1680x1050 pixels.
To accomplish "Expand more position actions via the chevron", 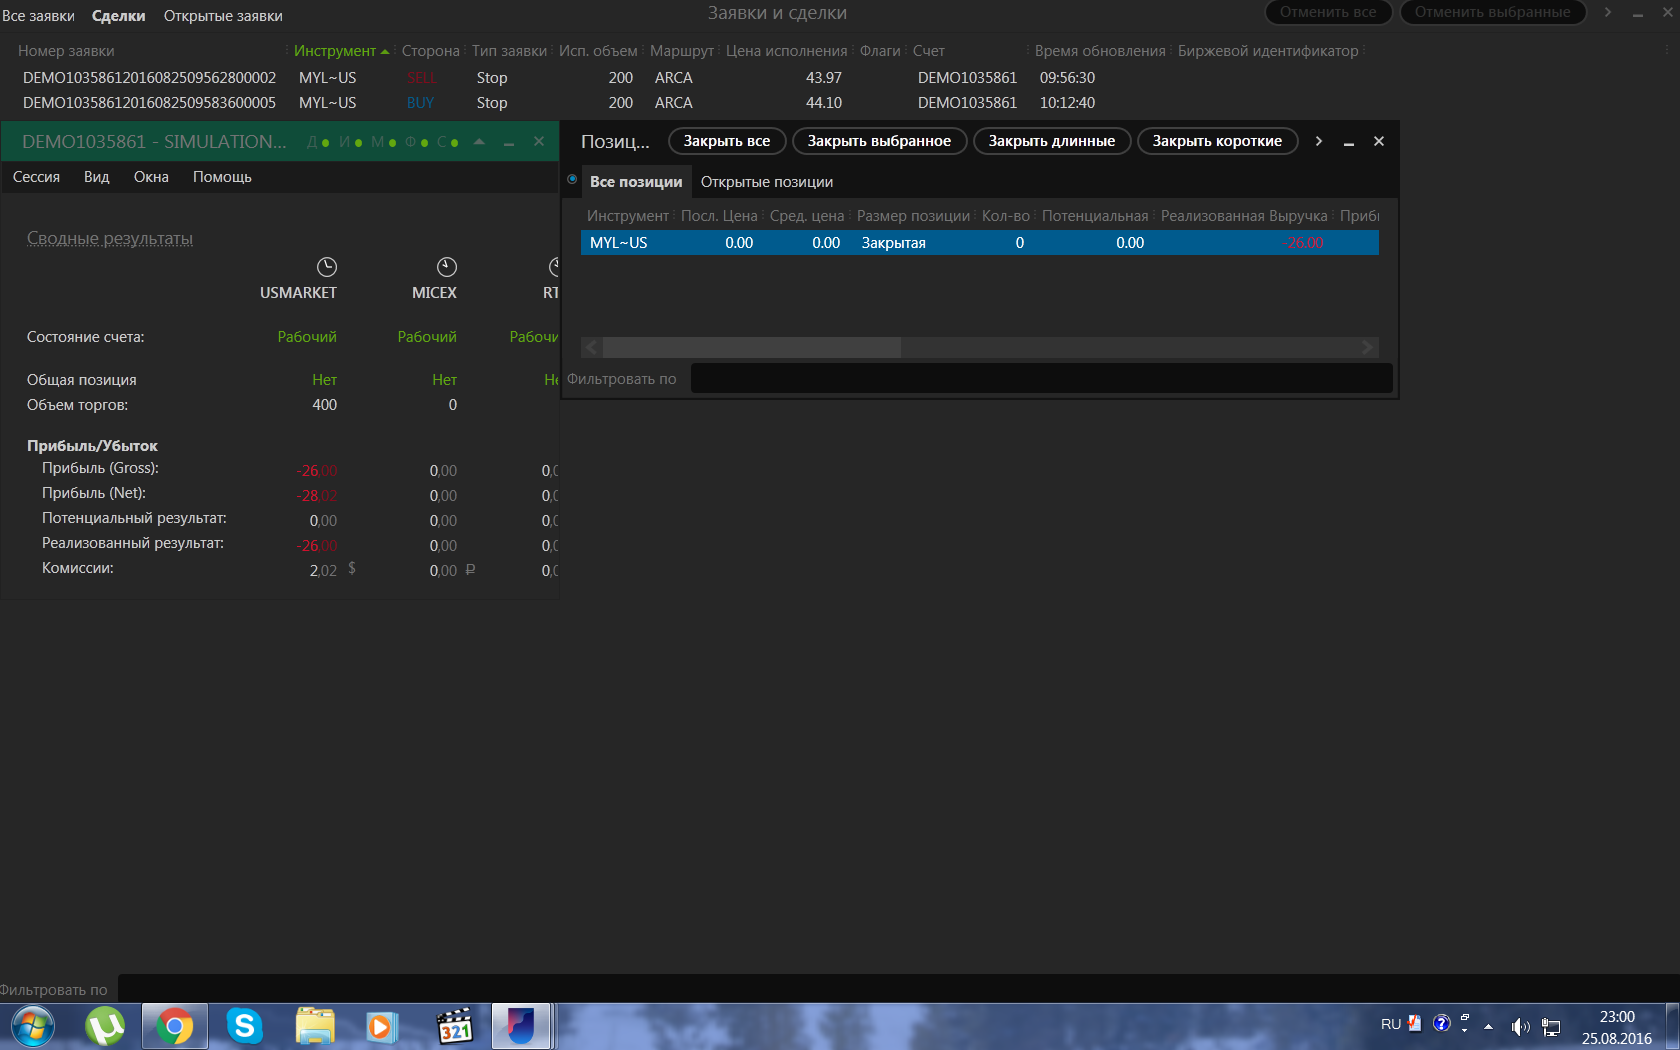I will click(1318, 141).
